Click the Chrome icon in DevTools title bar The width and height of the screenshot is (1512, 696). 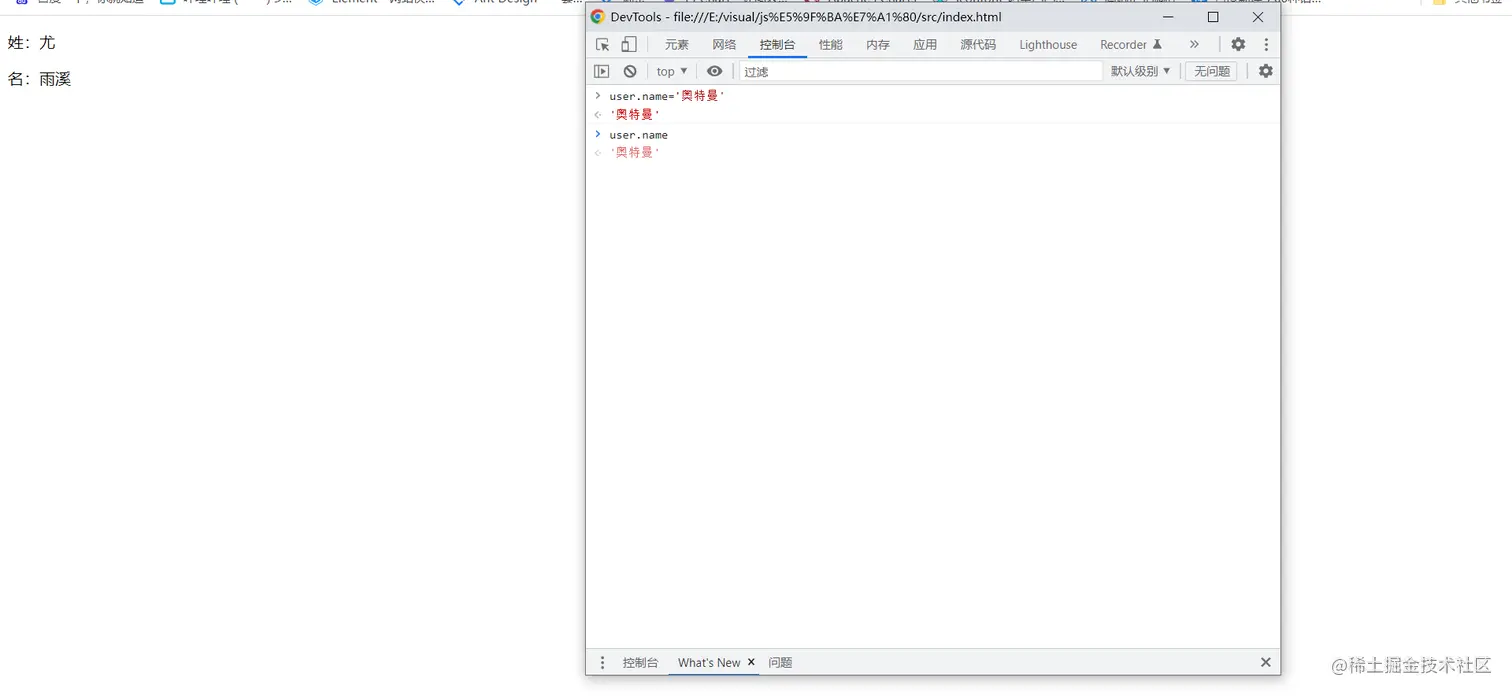click(598, 17)
